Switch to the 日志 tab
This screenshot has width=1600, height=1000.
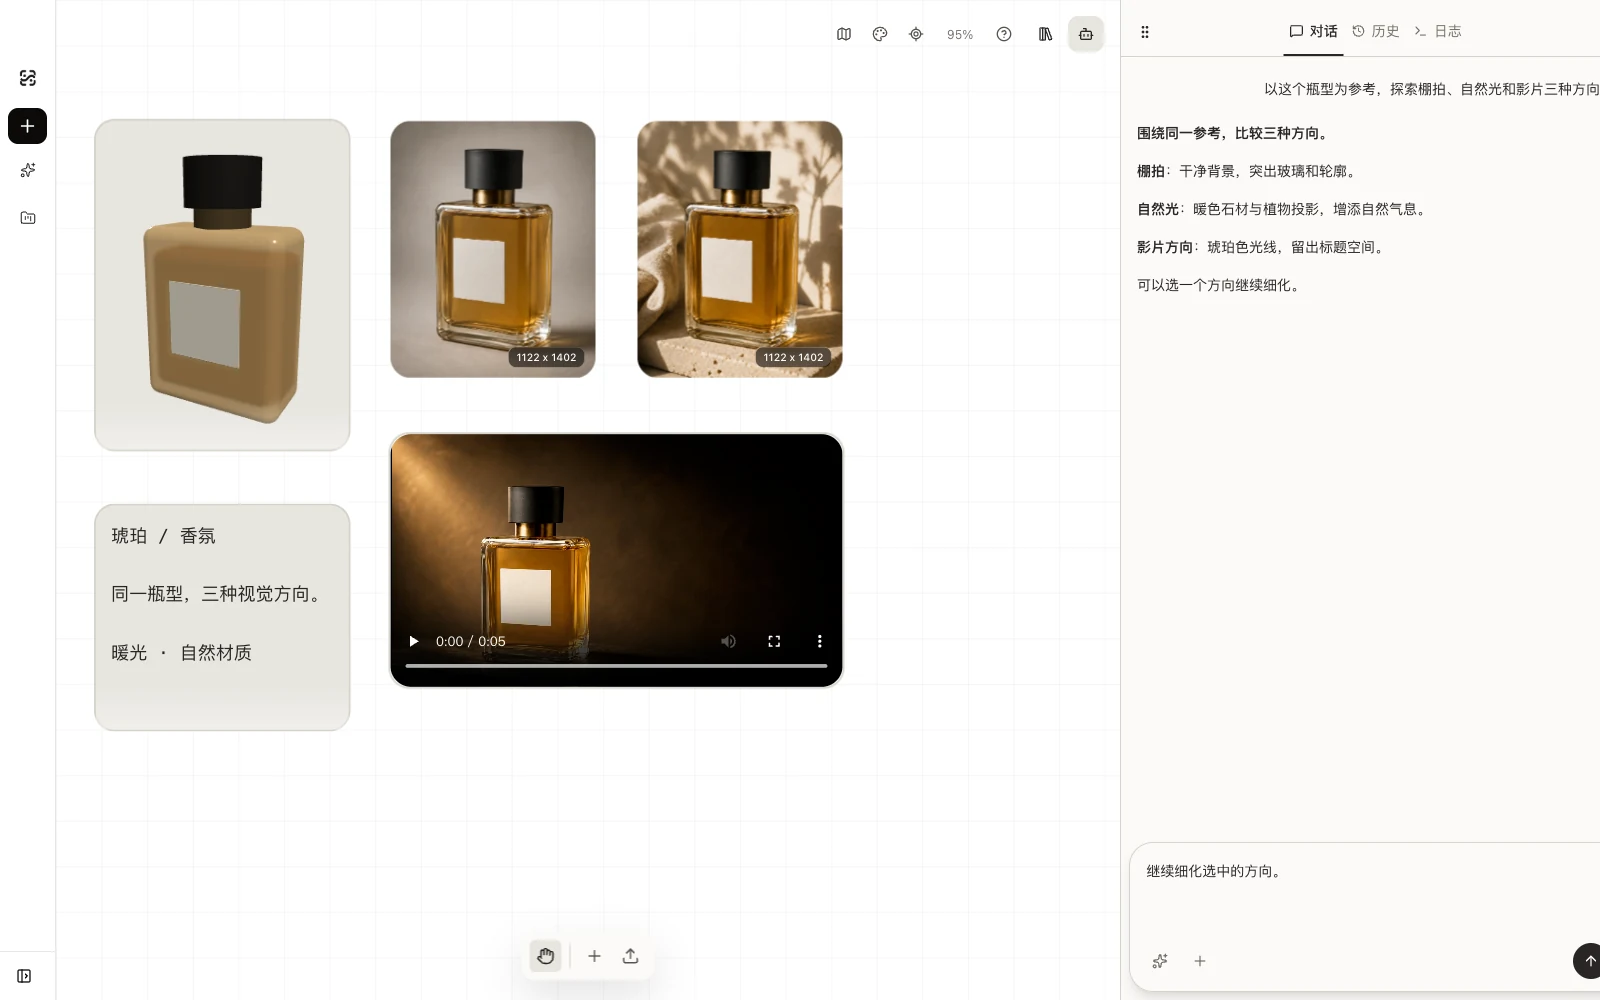1438,31
